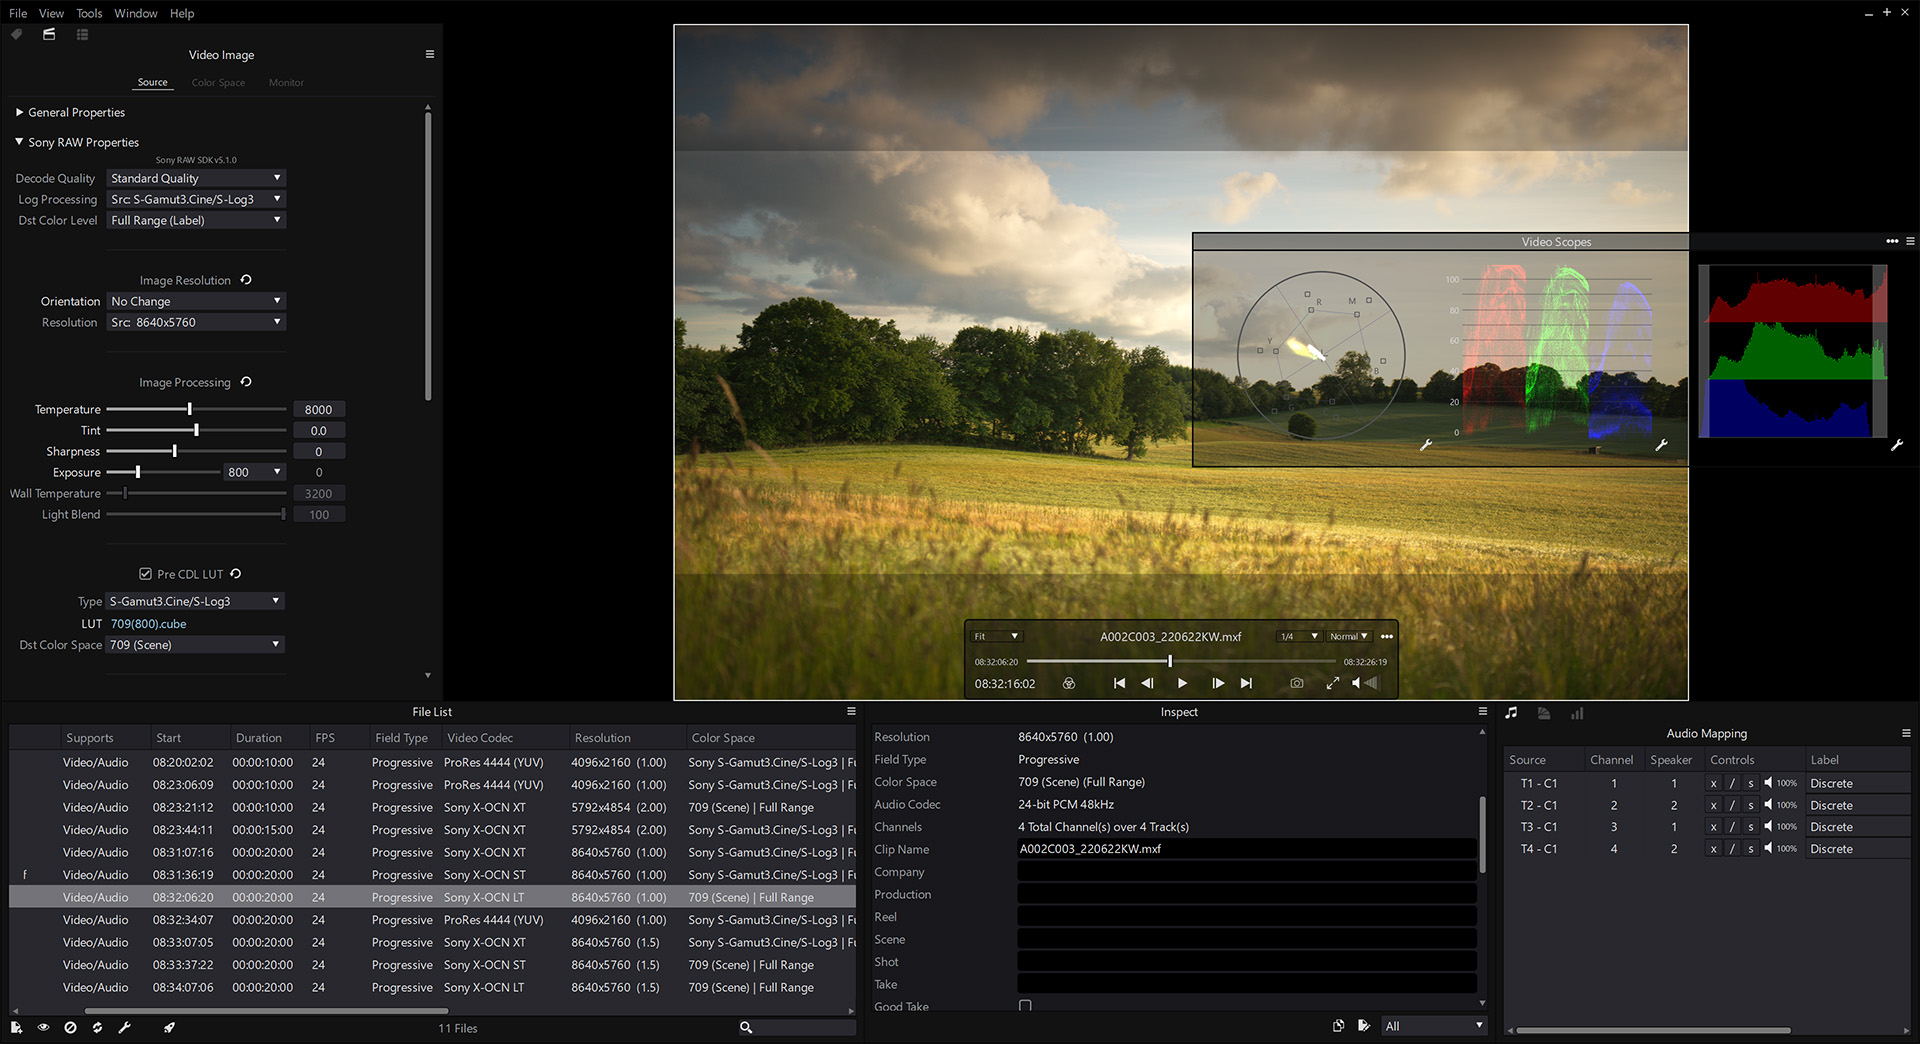The image size is (1920, 1044).
Task: Click the solo 's' button for T1 - C1
Action: point(1750,784)
